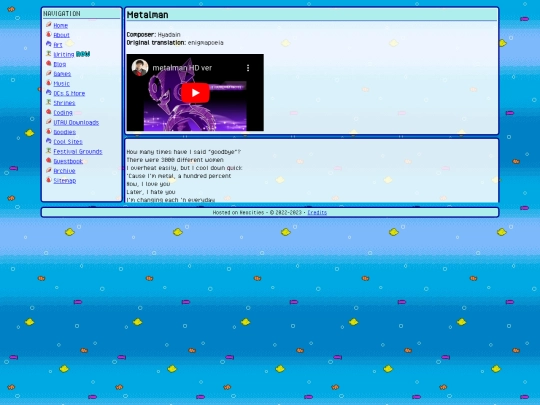Image resolution: width=540 pixels, height=405 pixels.
Task: Click the icon beside Festival Grounds
Action: tap(49, 150)
